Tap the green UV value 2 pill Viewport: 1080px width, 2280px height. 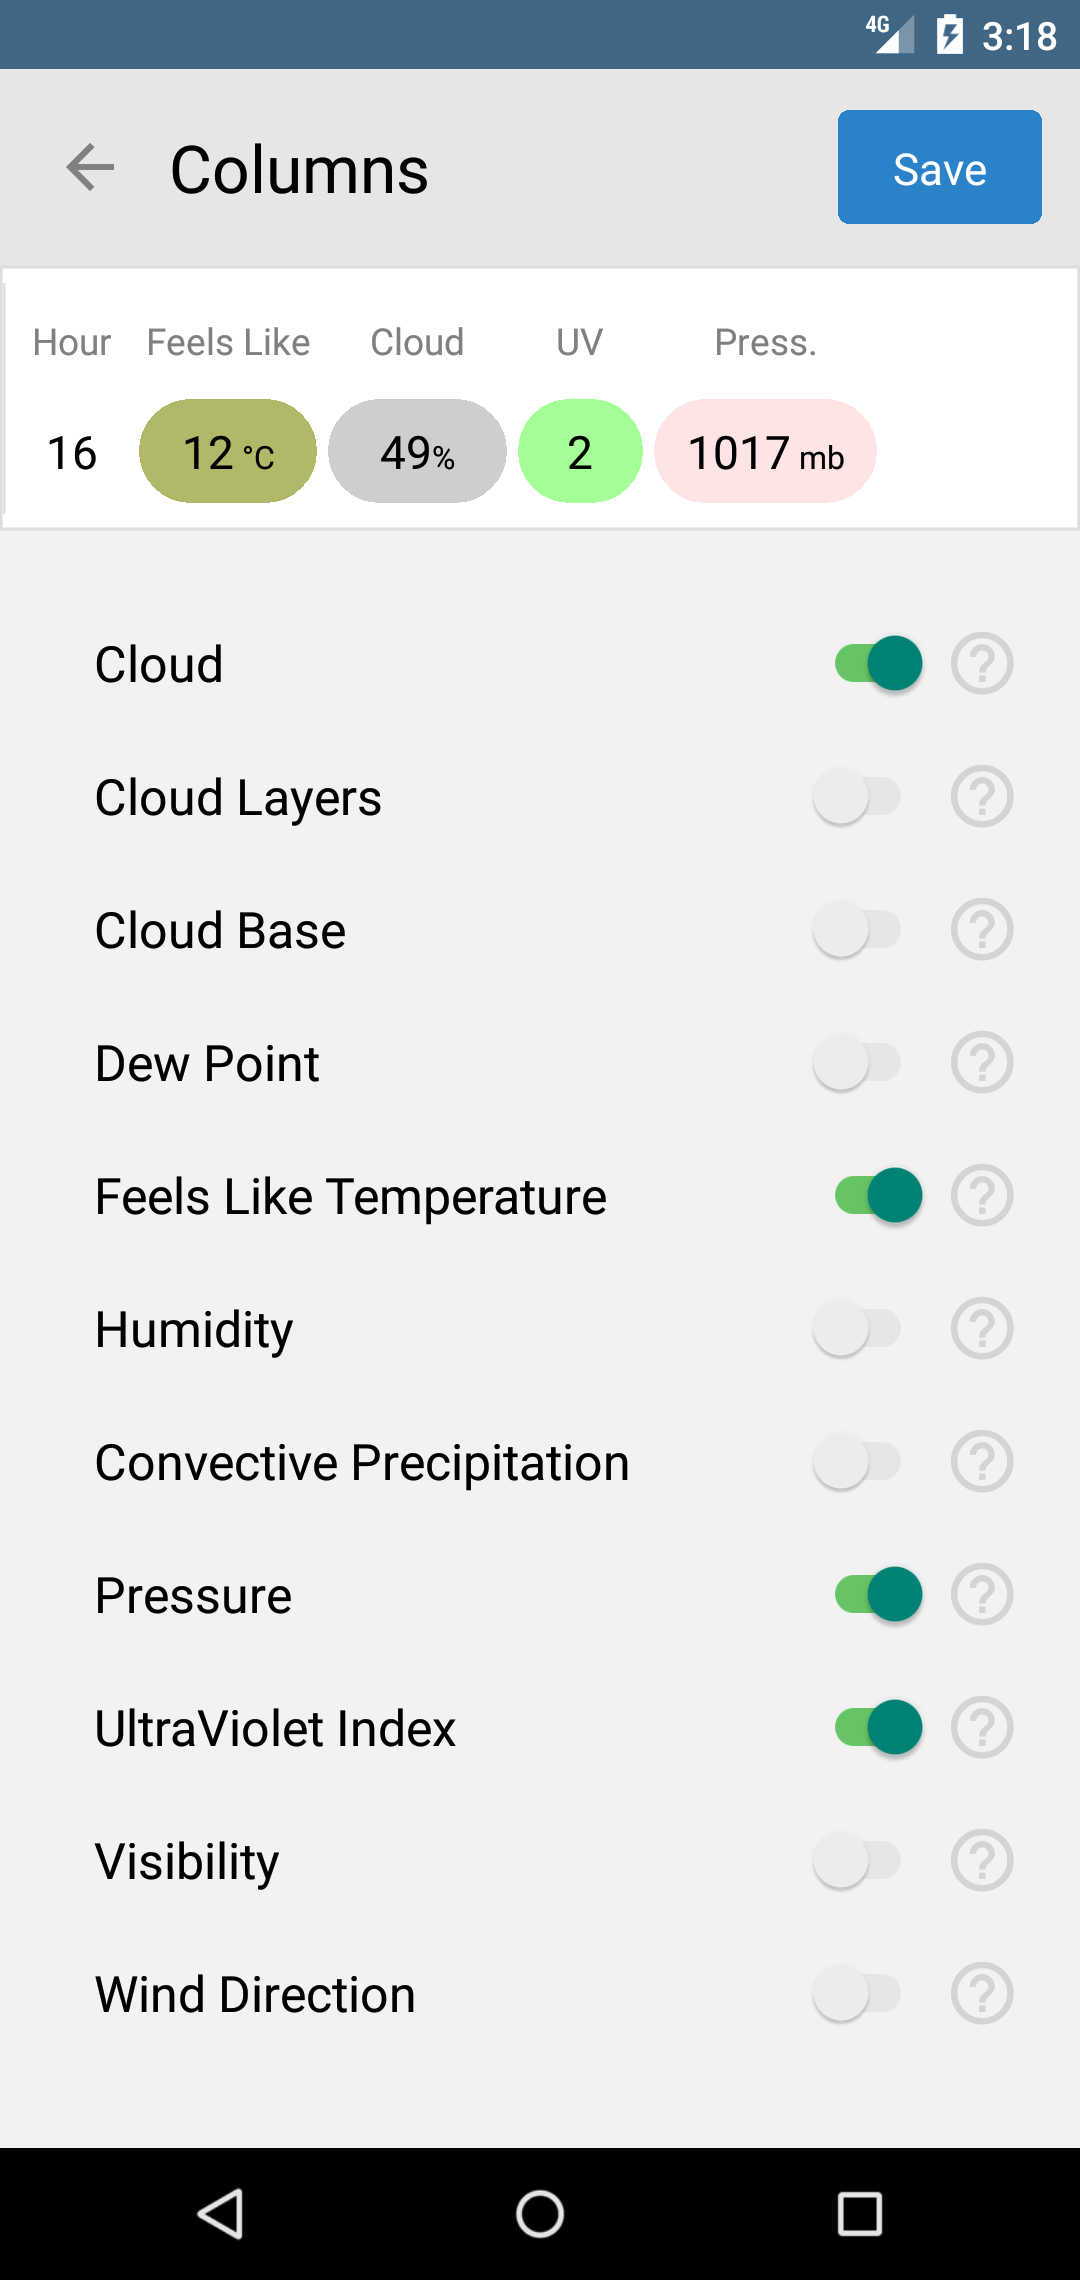click(x=580, y=452)
